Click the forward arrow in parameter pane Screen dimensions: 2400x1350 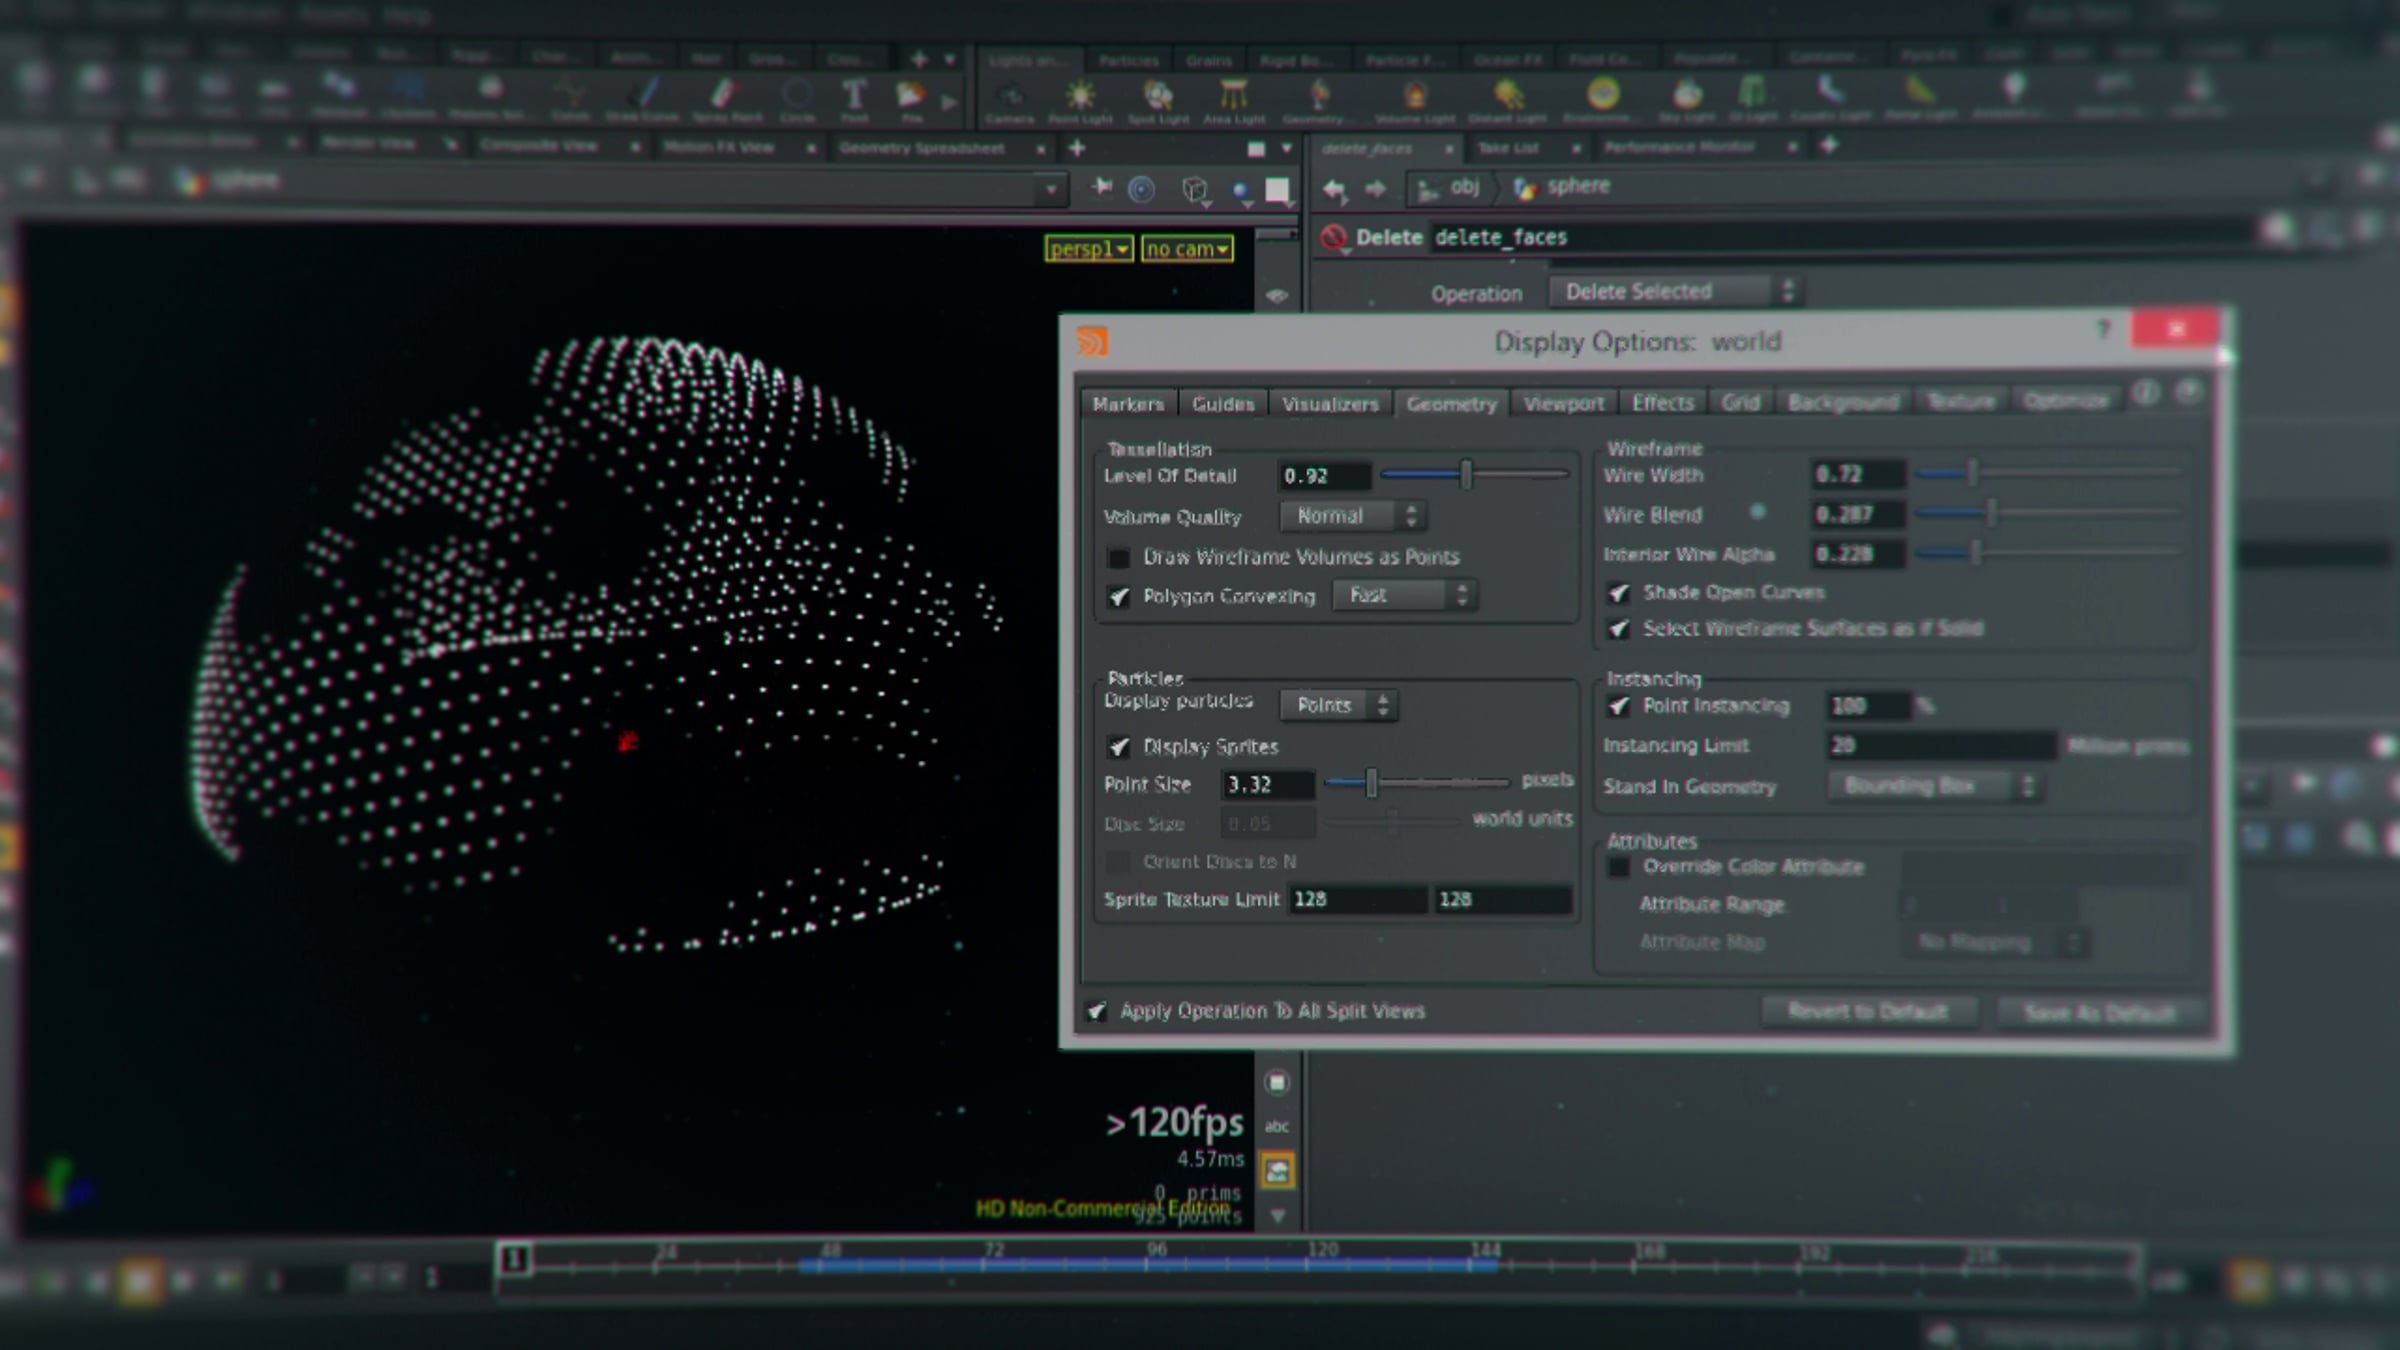click(1376, 188)
